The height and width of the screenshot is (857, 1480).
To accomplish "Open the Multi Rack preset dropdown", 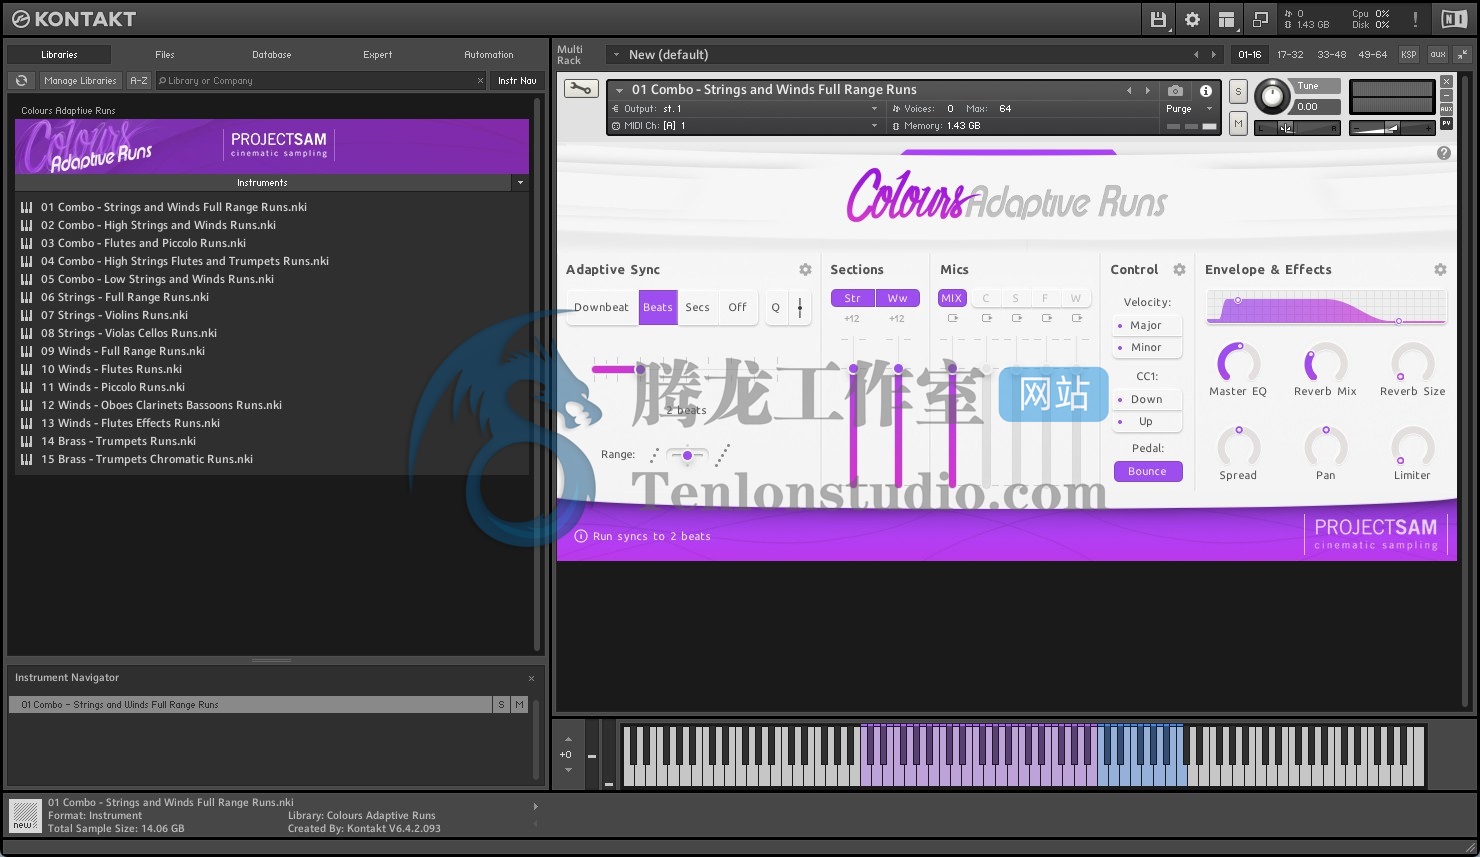I will [x=617, y=55].
